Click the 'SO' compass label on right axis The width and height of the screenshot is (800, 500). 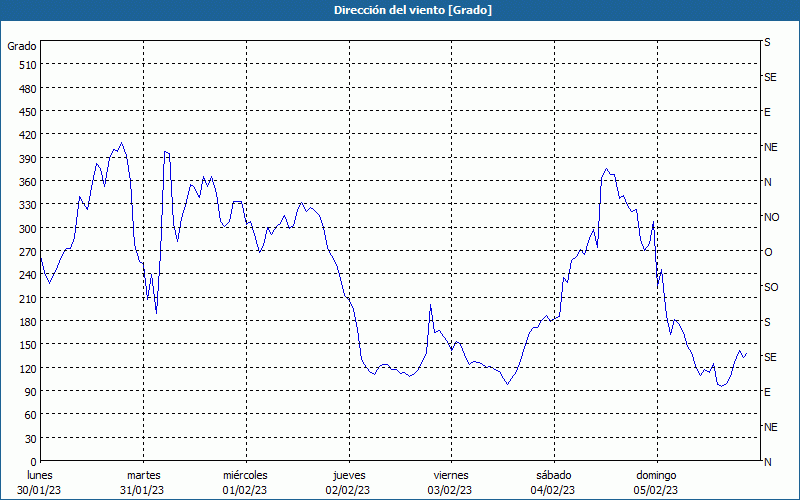pyautogui.click(x=771, y=287)
